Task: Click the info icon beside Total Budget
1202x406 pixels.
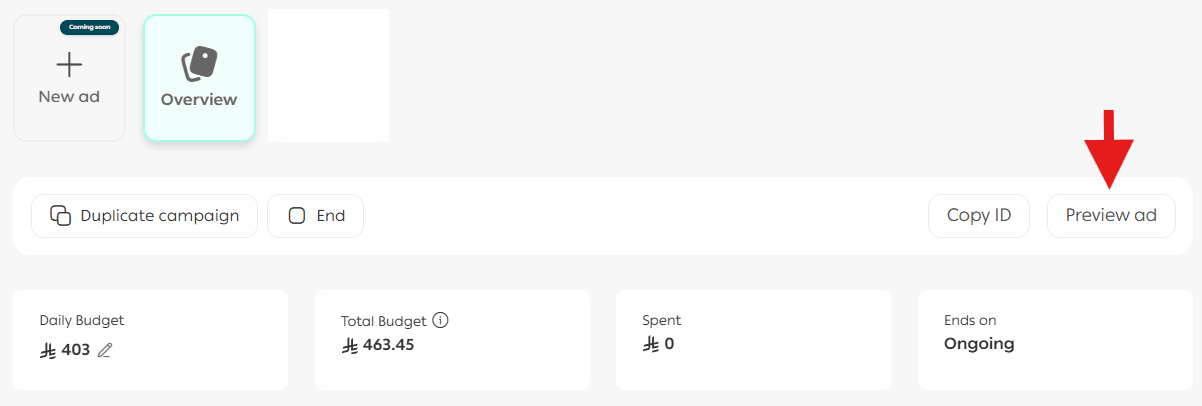Action: (x=440, y=321)
